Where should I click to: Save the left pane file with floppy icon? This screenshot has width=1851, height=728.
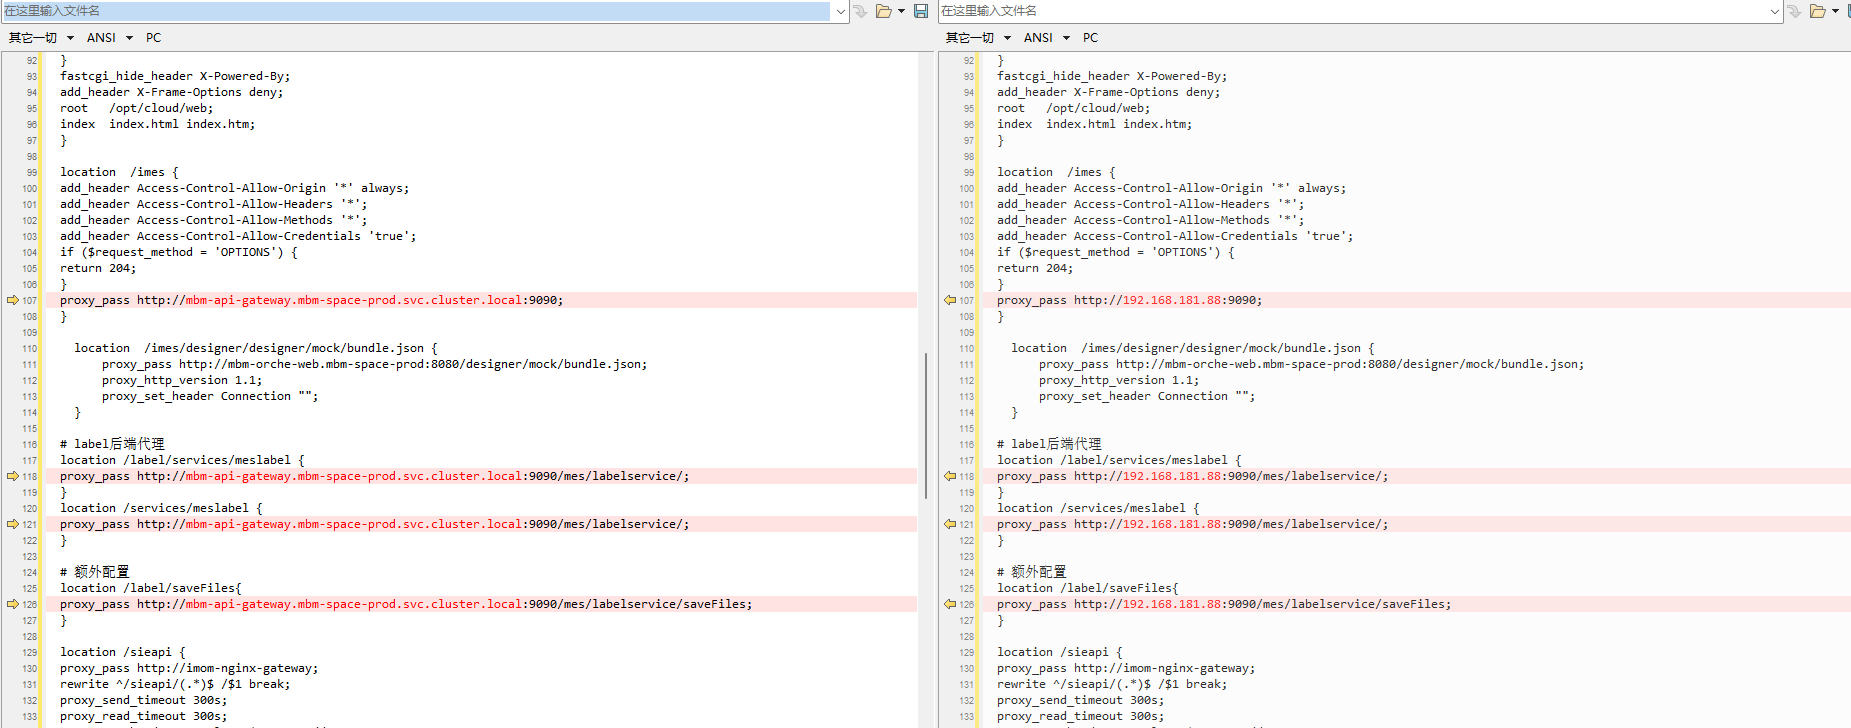(x=921, y=11)
